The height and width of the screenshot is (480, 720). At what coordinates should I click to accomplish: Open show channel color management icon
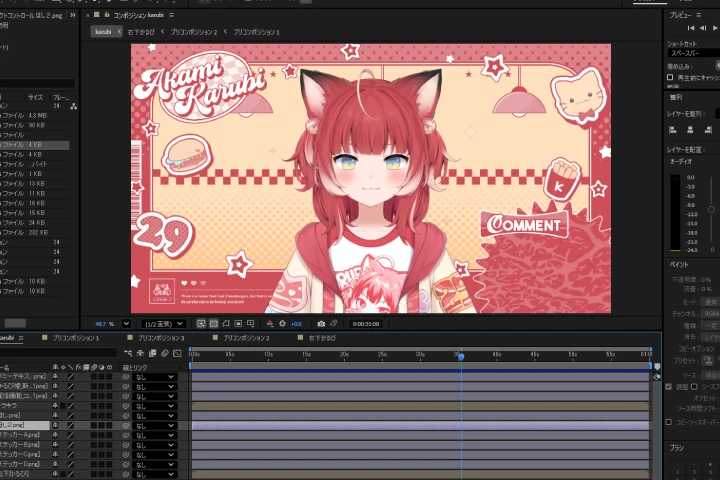coord(270,324)
